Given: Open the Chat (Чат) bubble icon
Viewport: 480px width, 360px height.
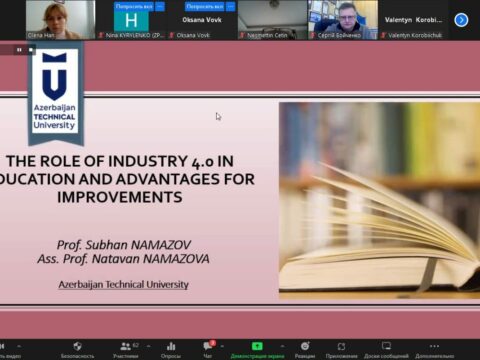Looking at the screenshot, I should (x=208, y=346).
